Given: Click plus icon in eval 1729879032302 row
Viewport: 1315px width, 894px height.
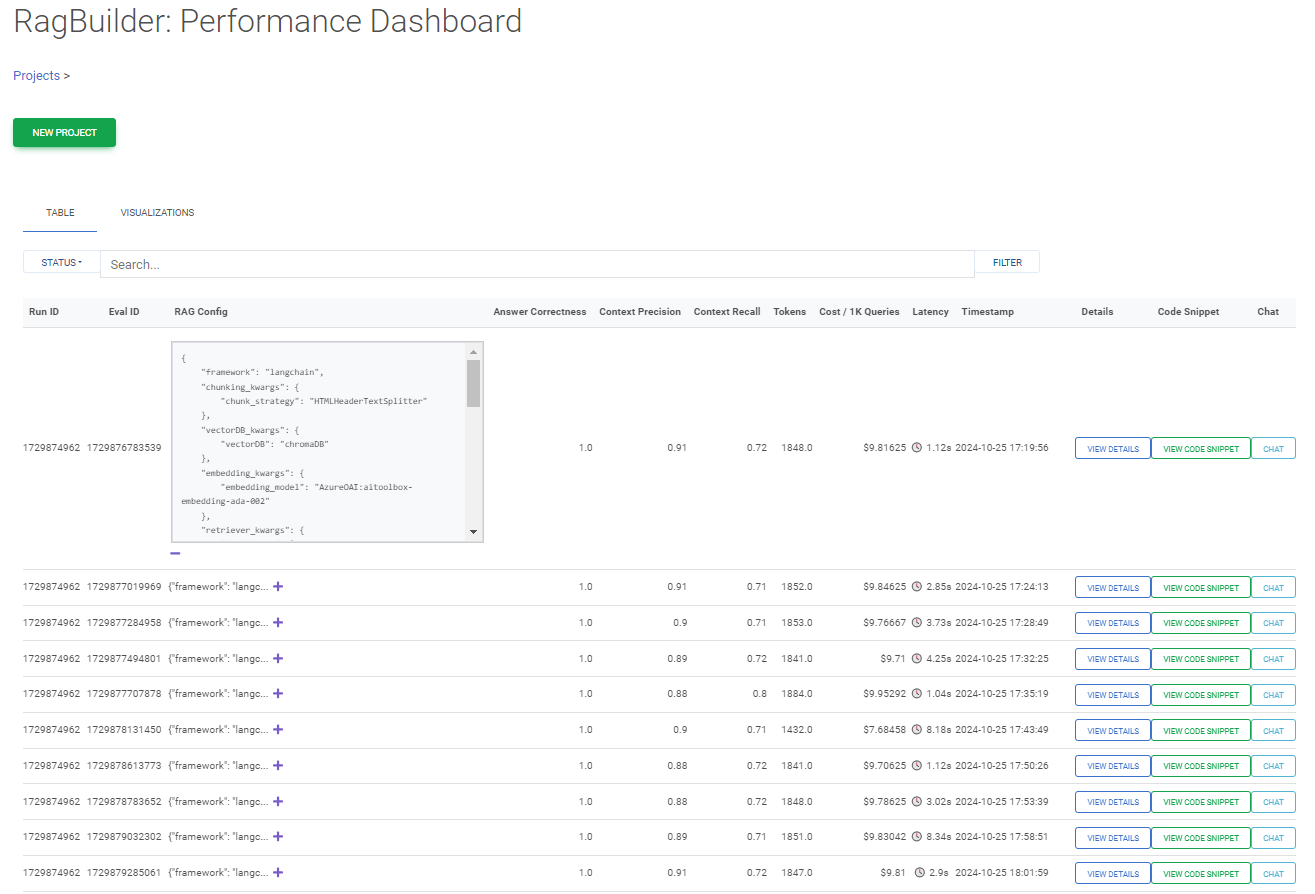Looking at the screenshot, I should tap(278, 837).
